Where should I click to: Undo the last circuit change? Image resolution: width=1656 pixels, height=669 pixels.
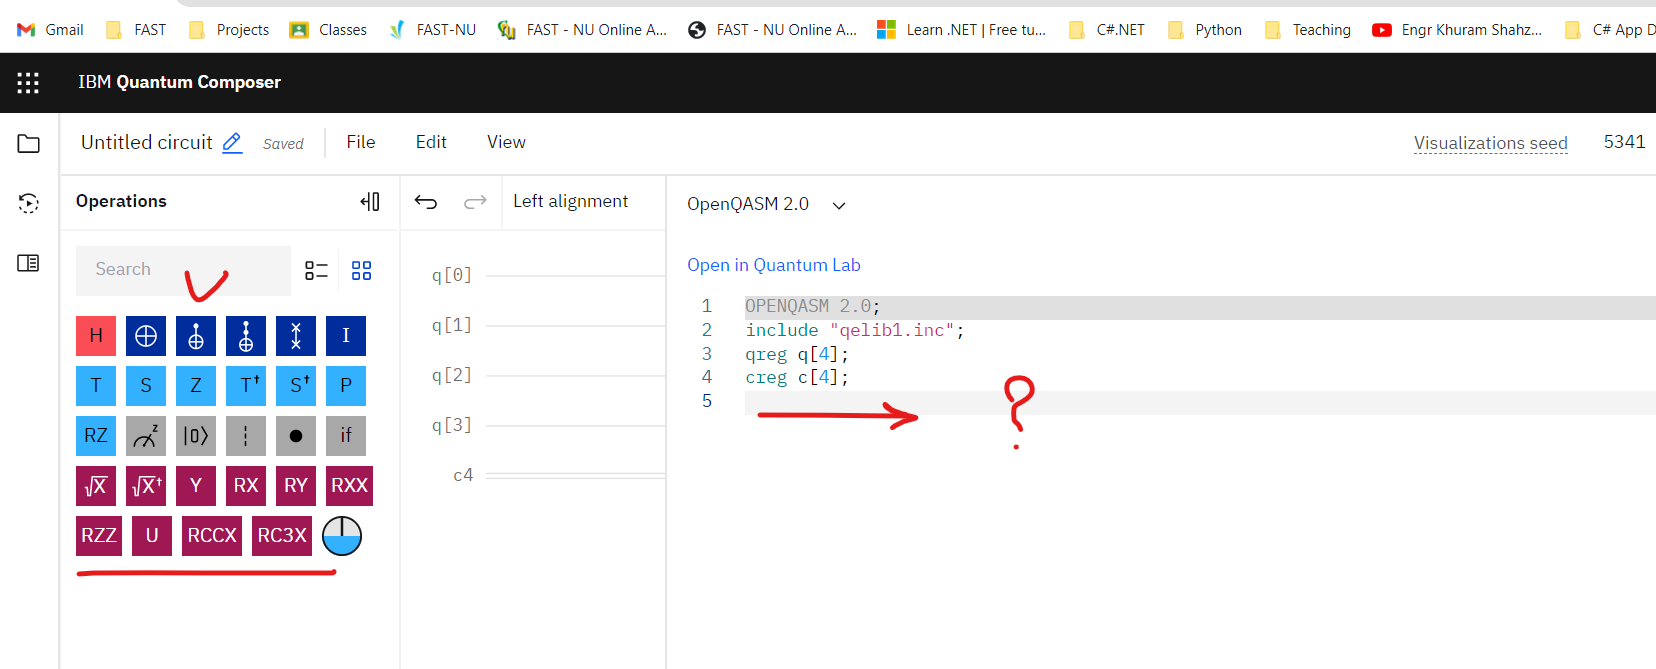click(x=426, y=202)
